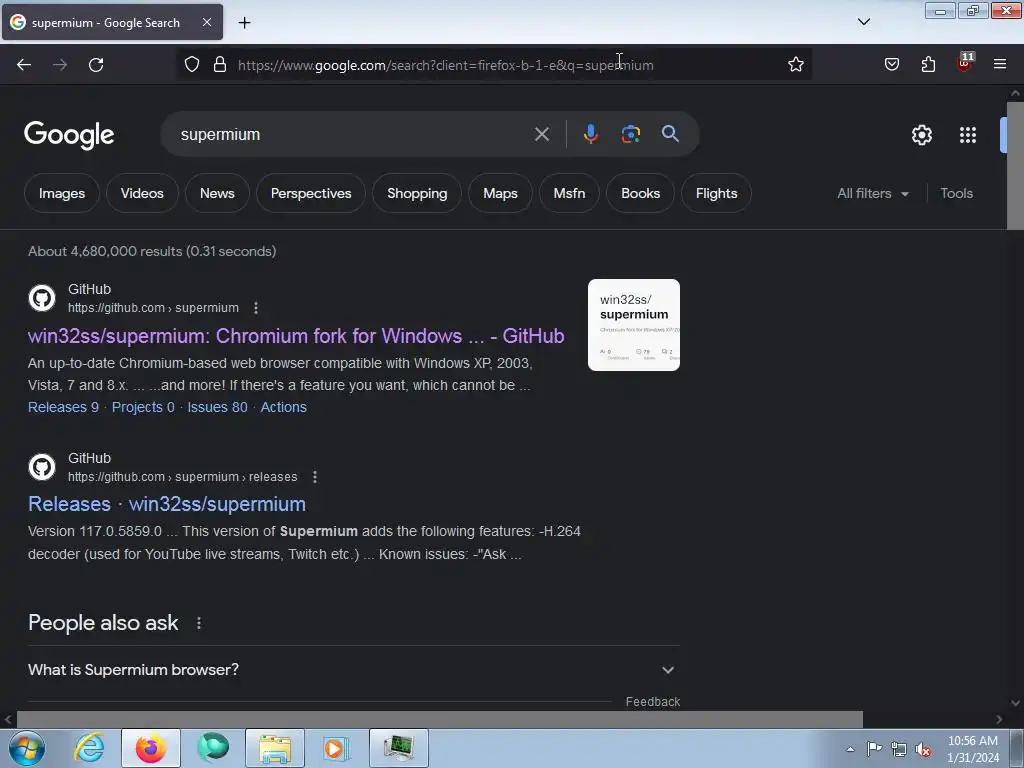The width and height of the screenshot is (1024, 768).
Task: Switch to Firefox in the taskbar
Action: tap(150, 748)
